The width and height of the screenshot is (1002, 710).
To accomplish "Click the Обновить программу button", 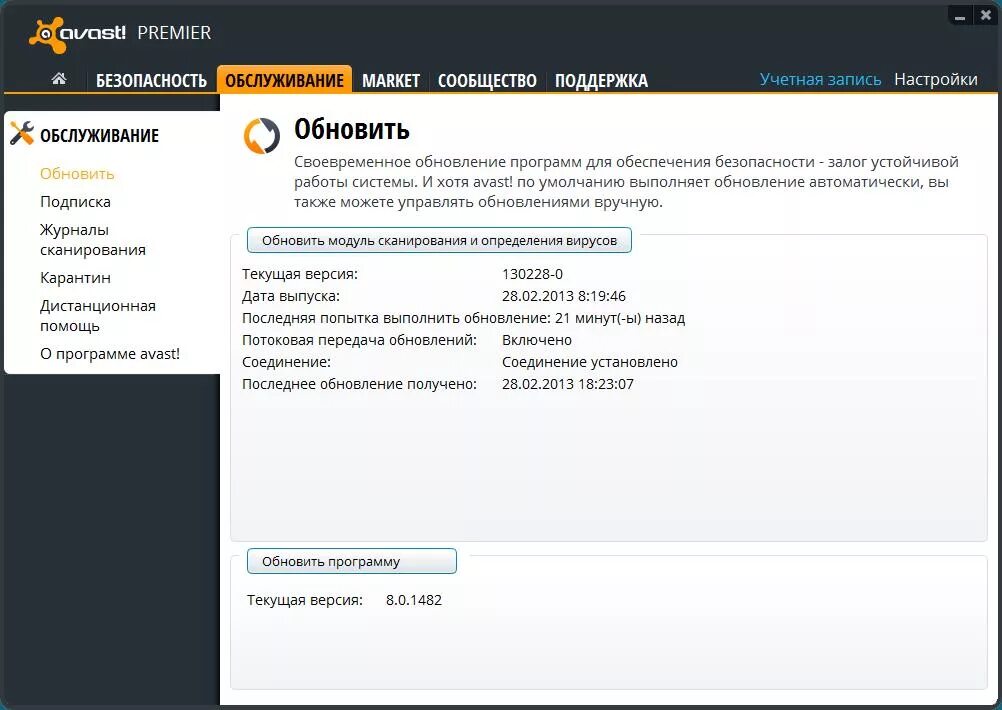I will pos(351,561).
